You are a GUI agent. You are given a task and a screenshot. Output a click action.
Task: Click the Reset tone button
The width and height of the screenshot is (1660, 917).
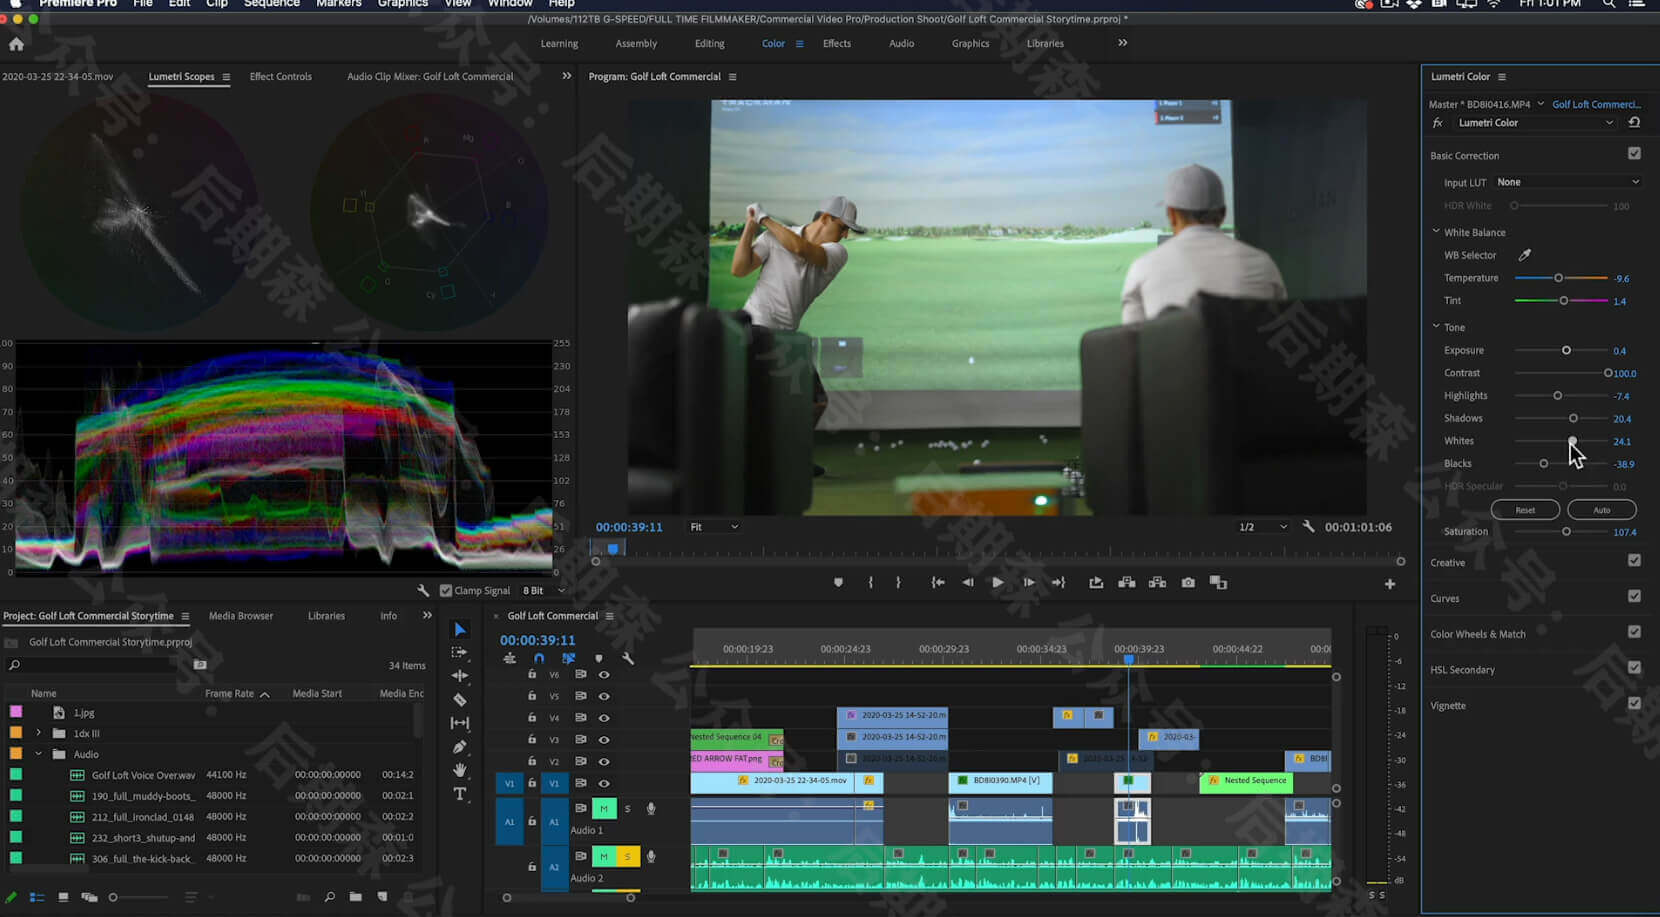pos(1524,510)
